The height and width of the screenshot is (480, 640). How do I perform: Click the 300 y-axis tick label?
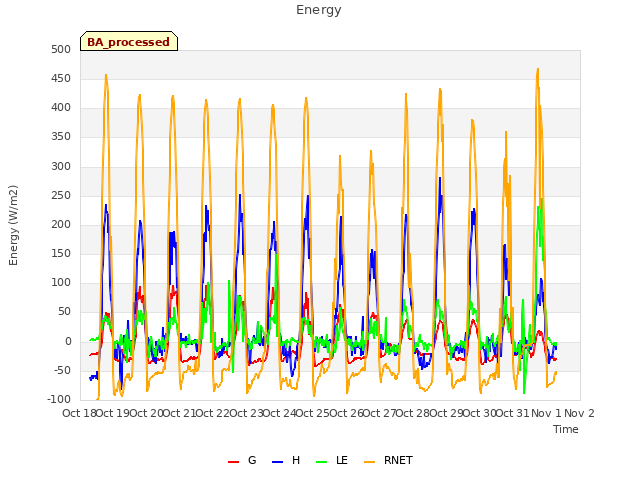click(x=61, y=166)
